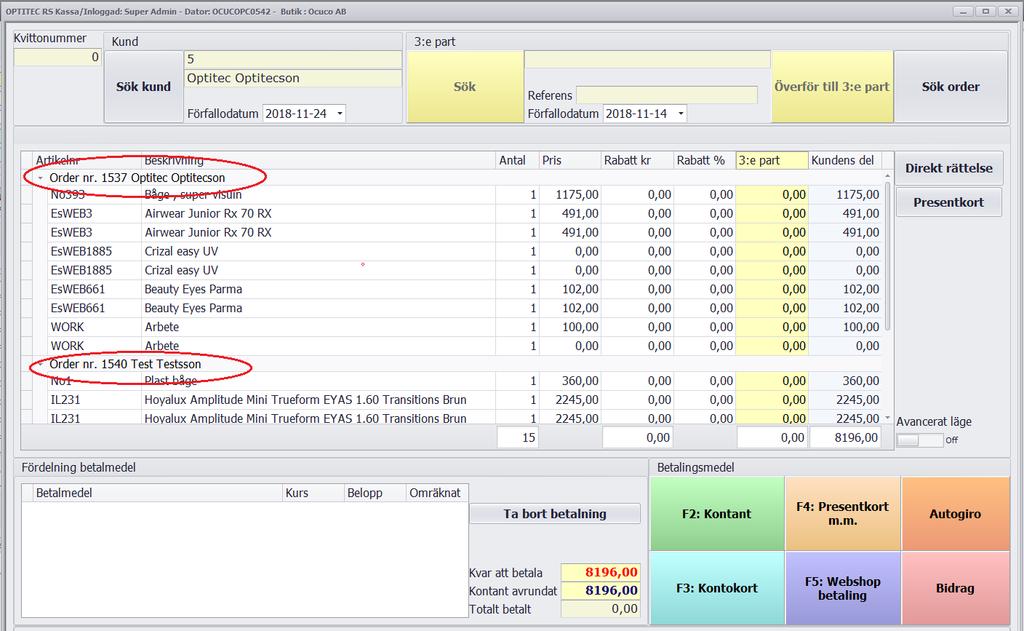Screen dimensions: 1024x631
Task: Click the Sök kund button
Action: pyautogui.click(x=144, y=86)
